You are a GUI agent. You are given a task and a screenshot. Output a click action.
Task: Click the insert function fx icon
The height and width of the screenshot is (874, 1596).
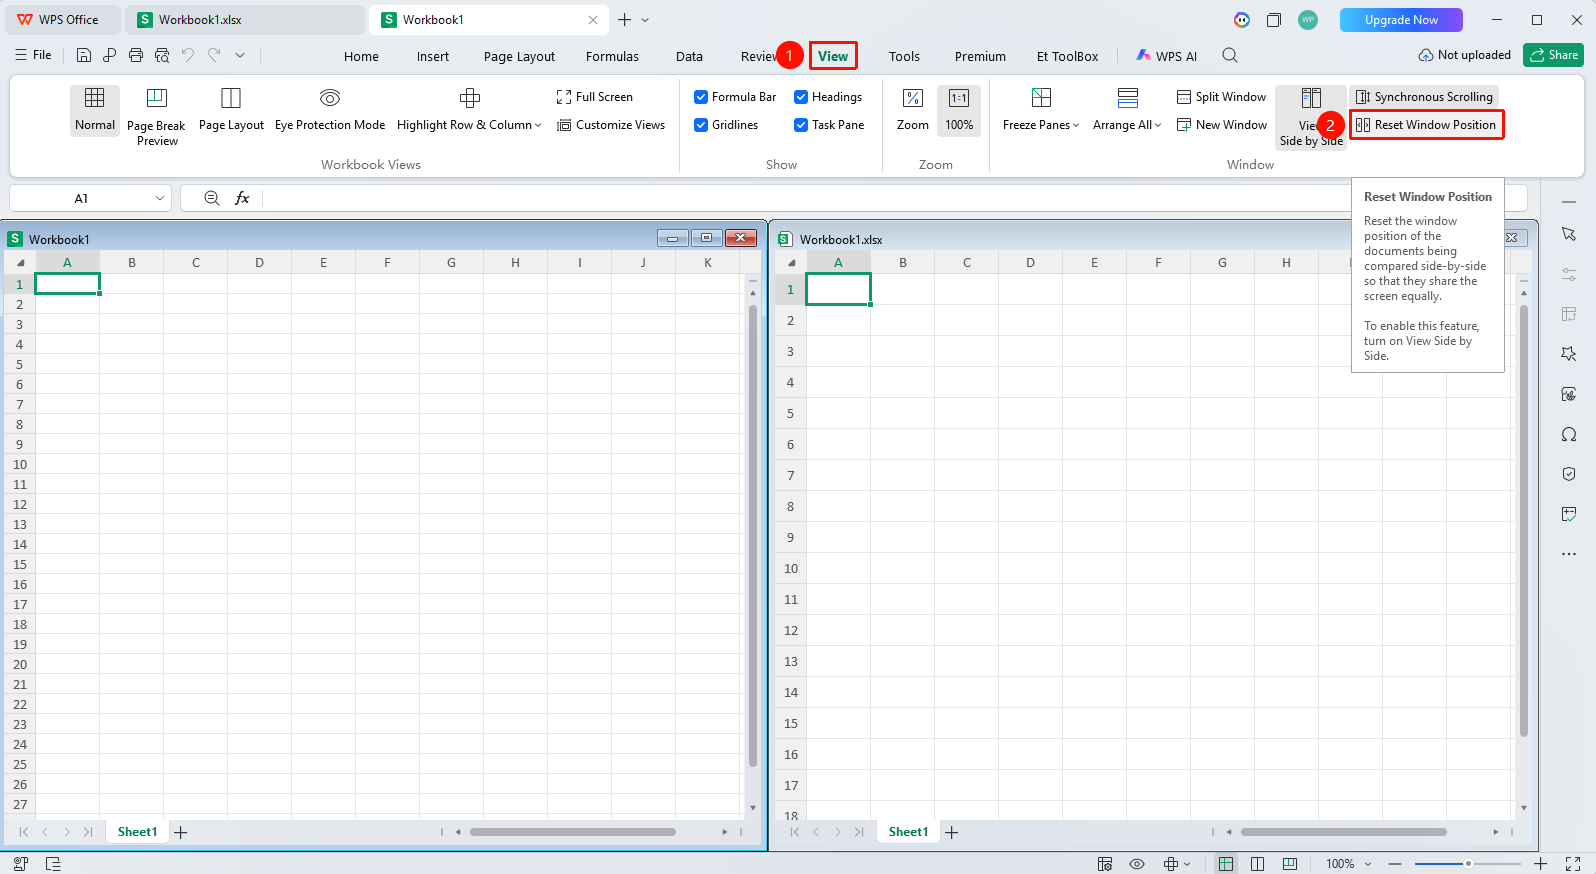coord(242,198)
